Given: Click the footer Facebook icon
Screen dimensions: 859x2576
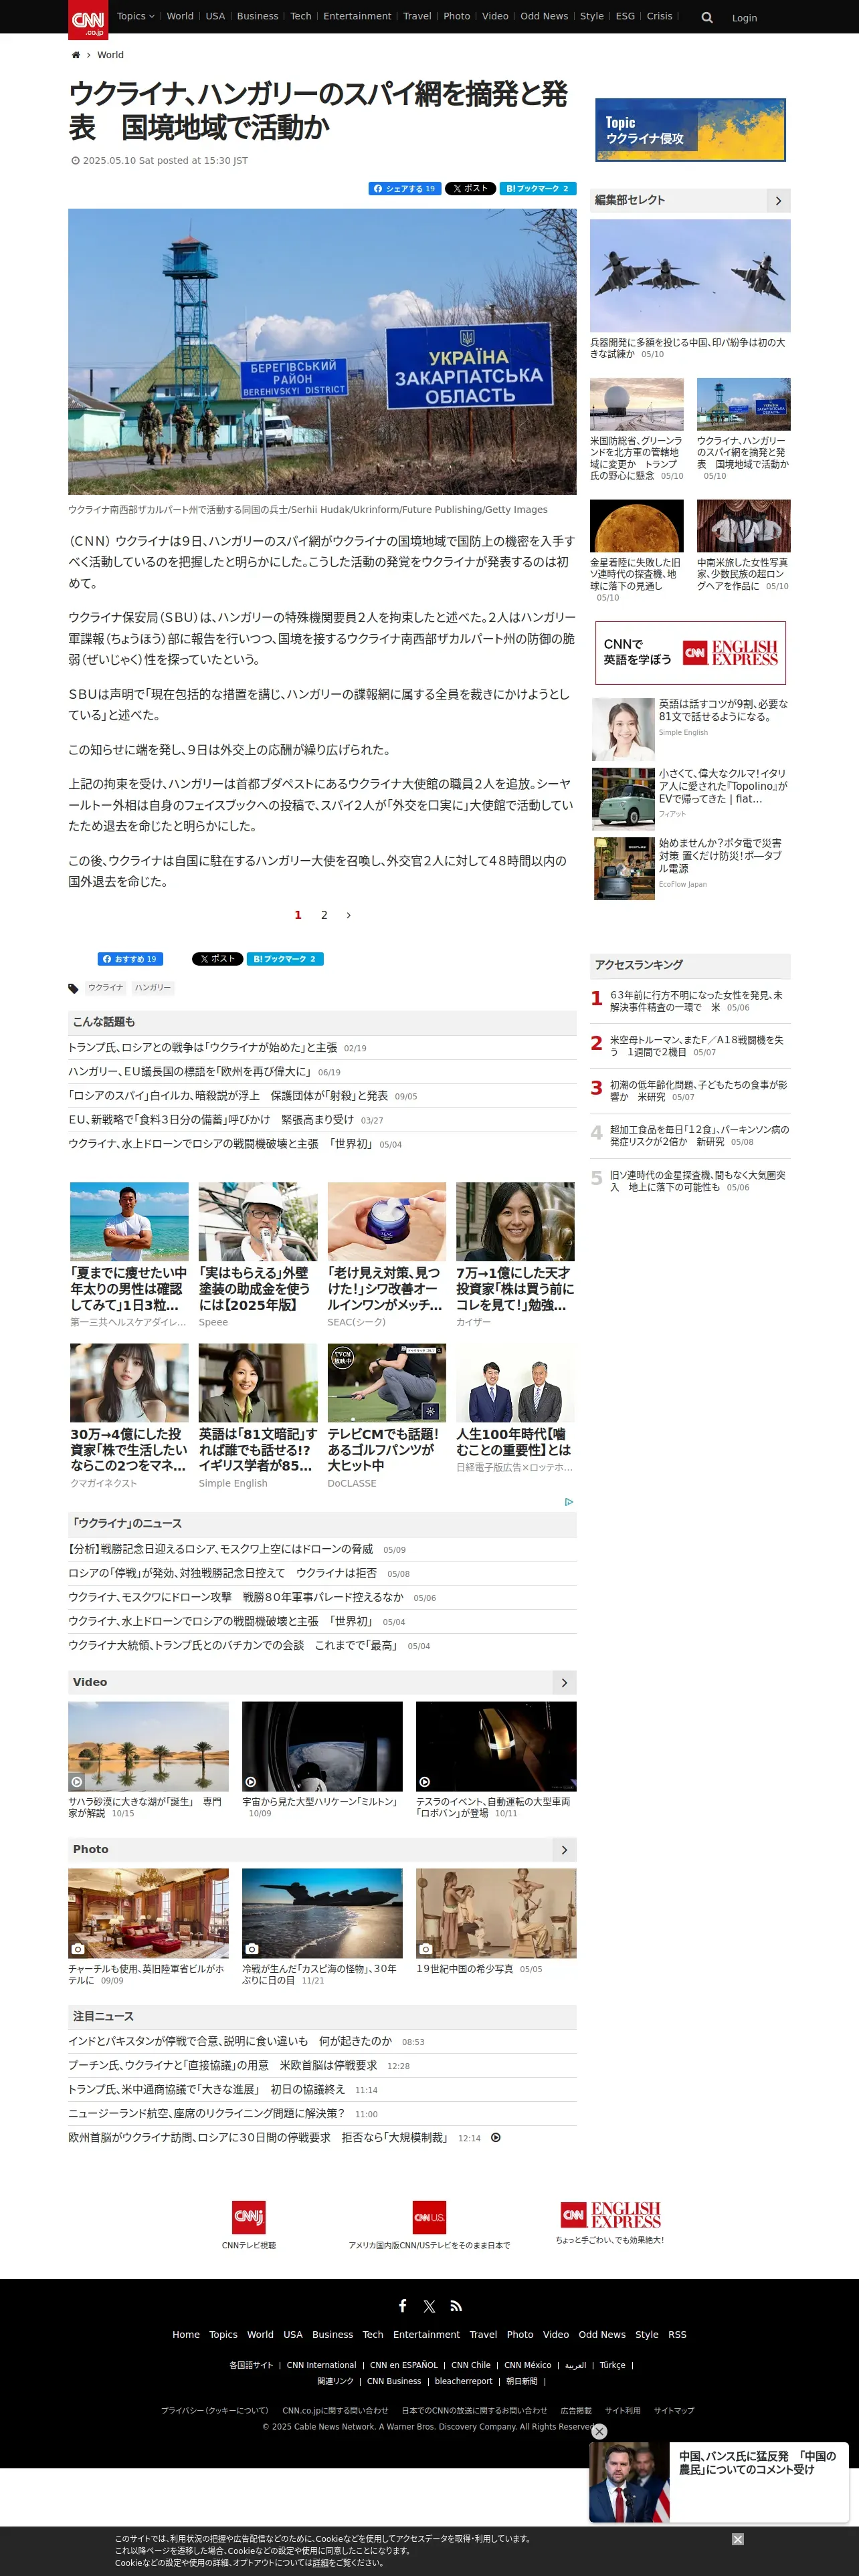Looking at the screenshot, I should (402, 2306).
